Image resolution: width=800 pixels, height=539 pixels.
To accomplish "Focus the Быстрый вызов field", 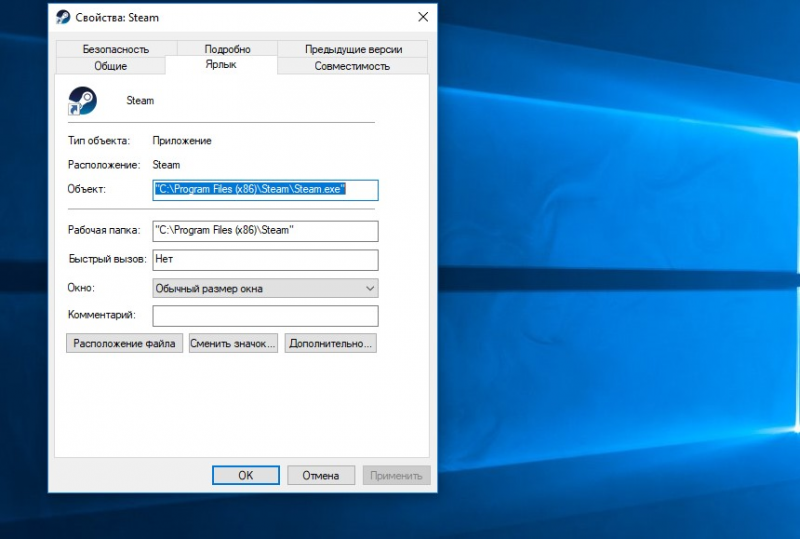I will click(265, 260).
